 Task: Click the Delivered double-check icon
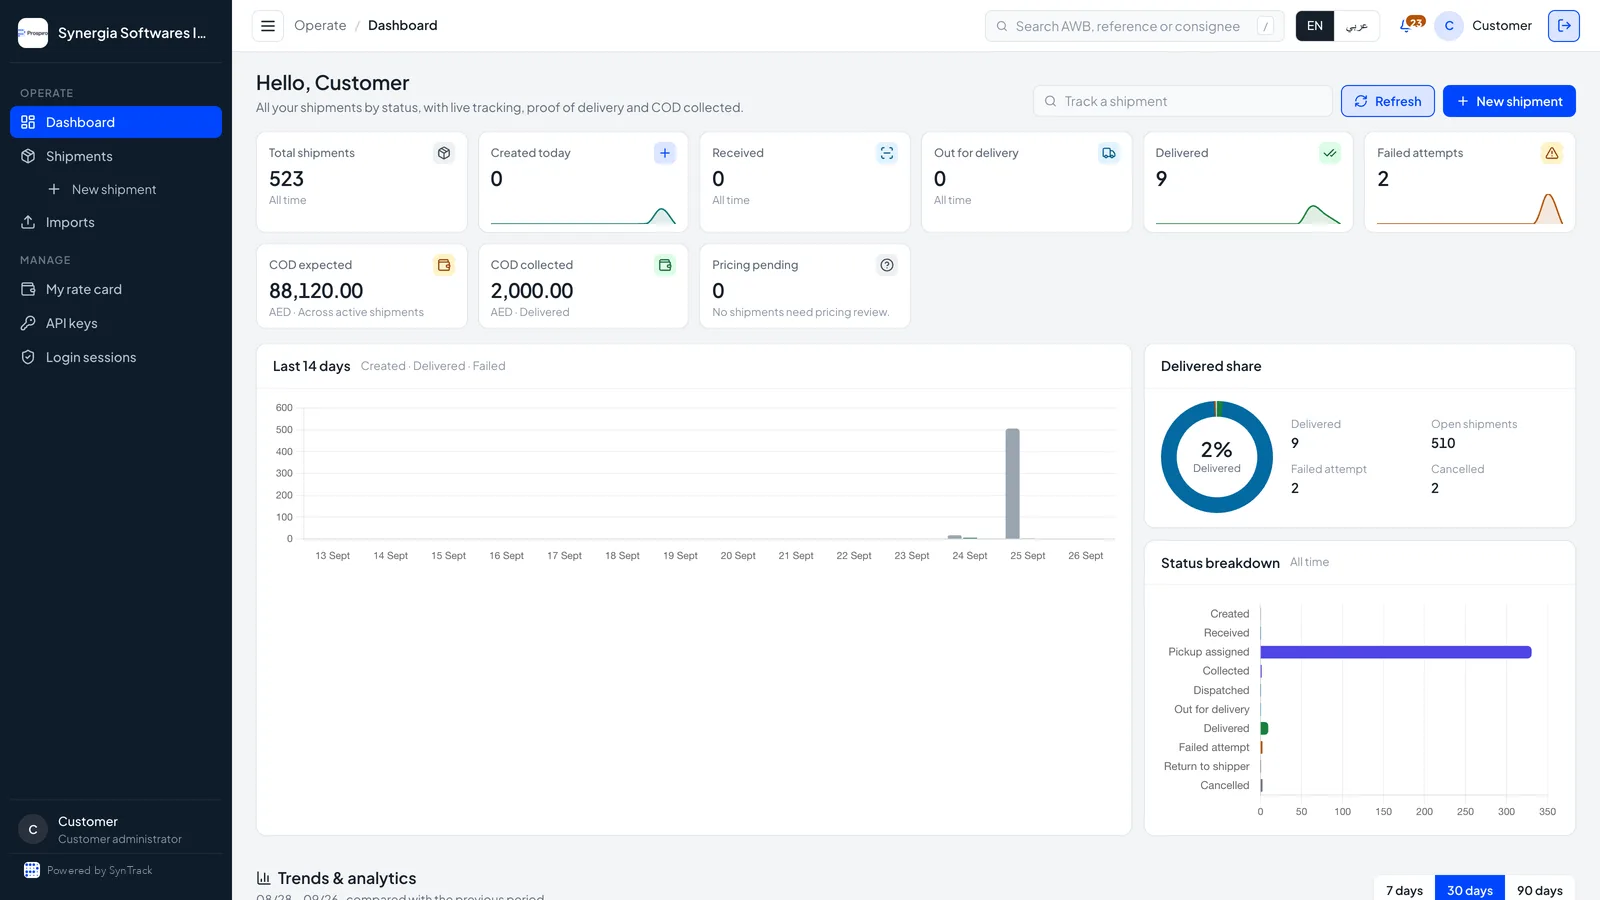point(1330,153)
